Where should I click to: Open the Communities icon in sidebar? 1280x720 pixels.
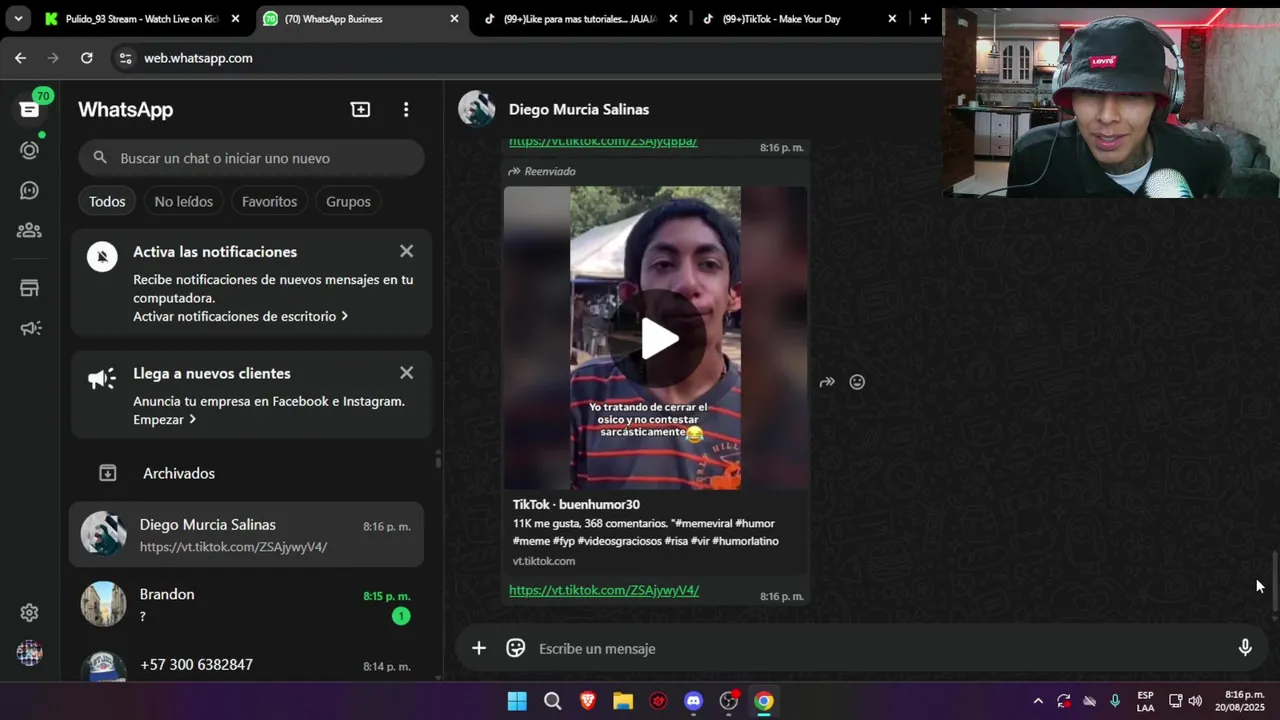[x=30, y=231]
